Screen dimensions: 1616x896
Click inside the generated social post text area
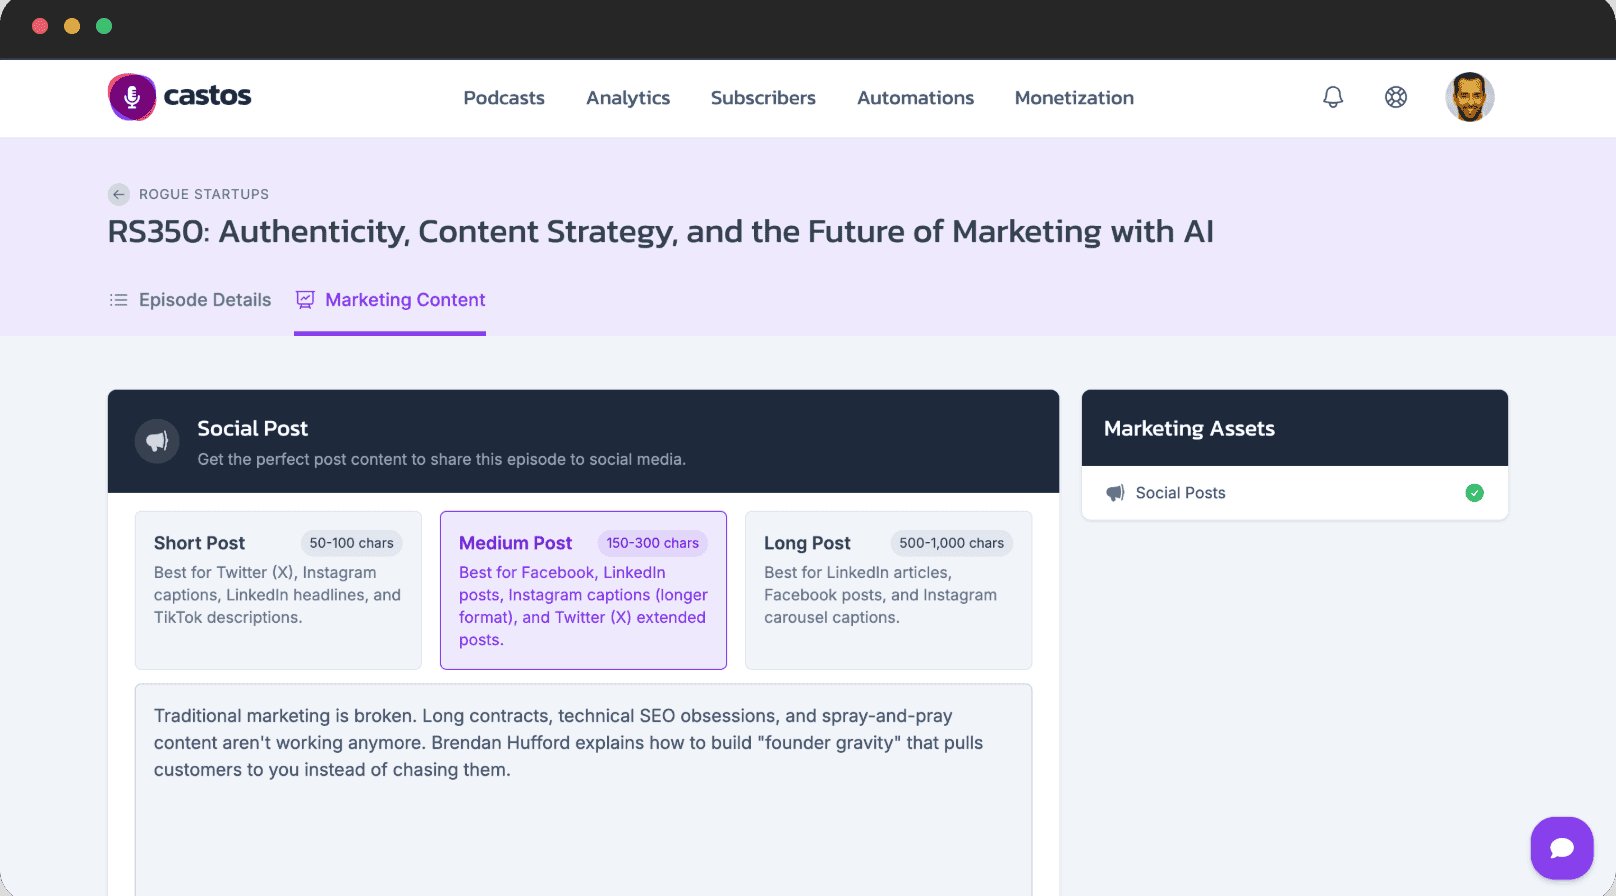coord(583,790)
